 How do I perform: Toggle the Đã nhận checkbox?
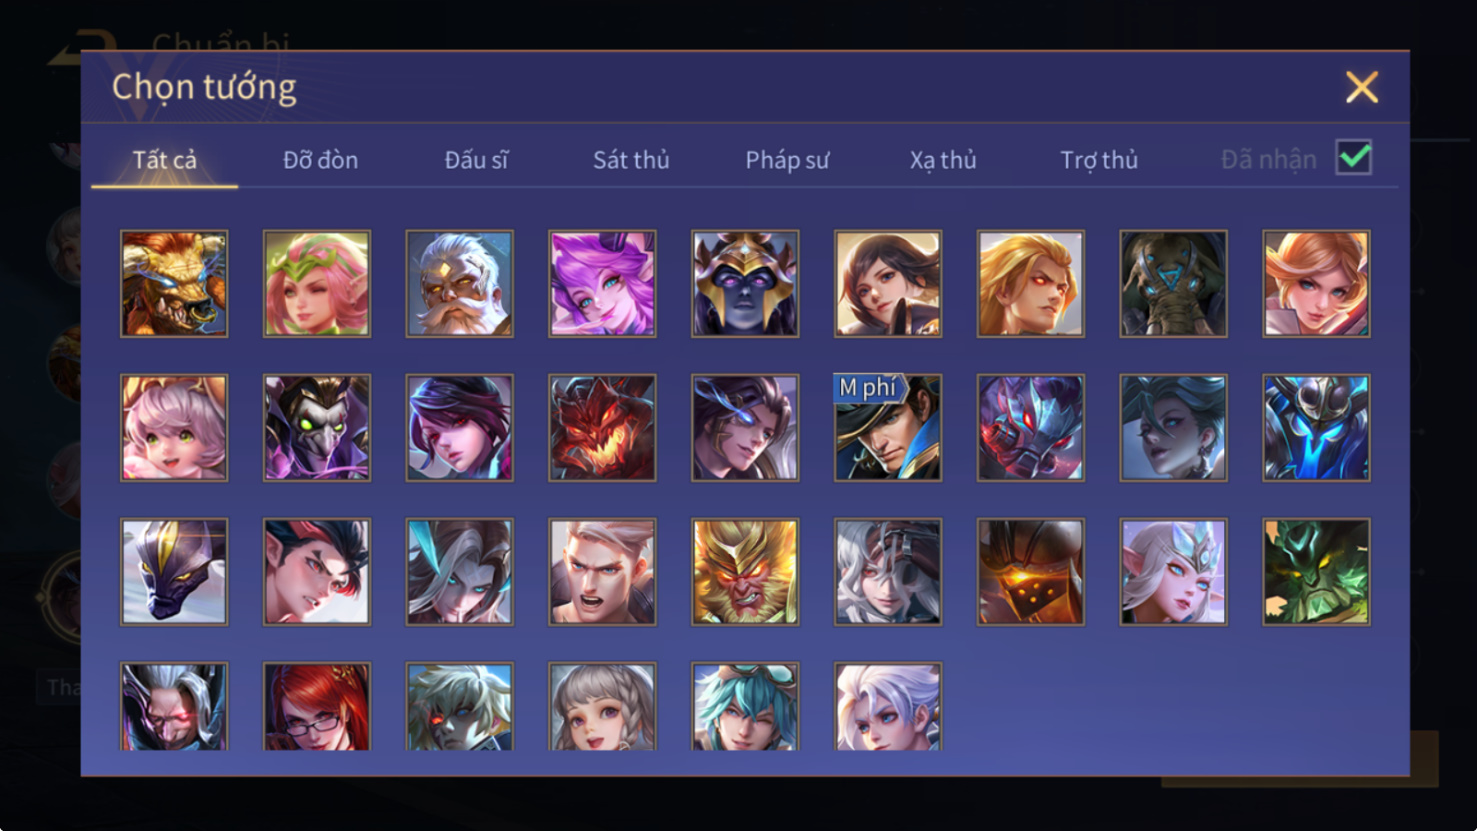(x=1354, y=158)
